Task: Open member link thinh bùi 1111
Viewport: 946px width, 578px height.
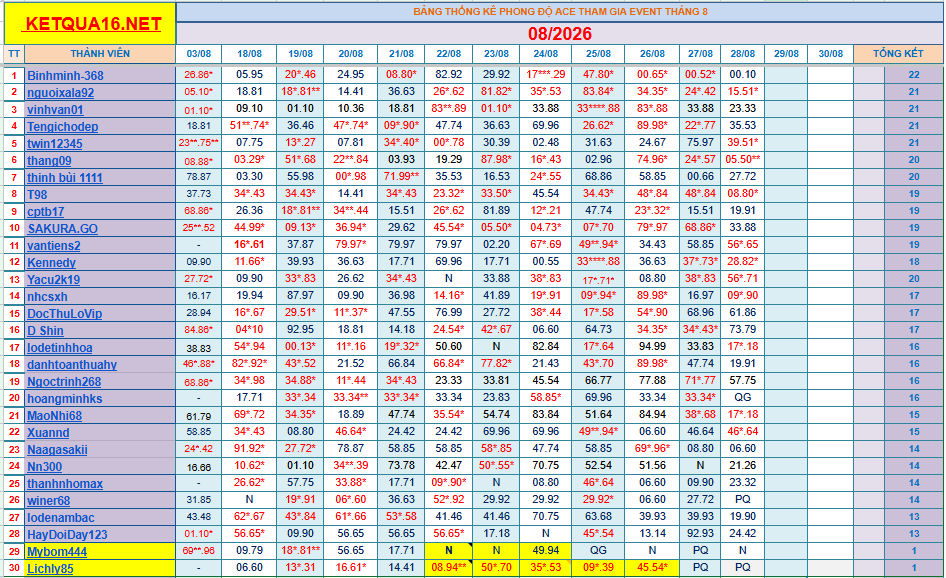Action: pyautogui.click(x=65, y=177)
